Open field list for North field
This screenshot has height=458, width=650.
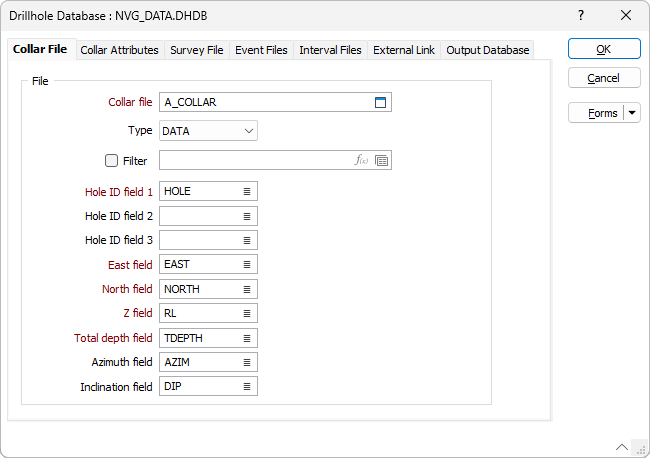(x=247, y=289)
